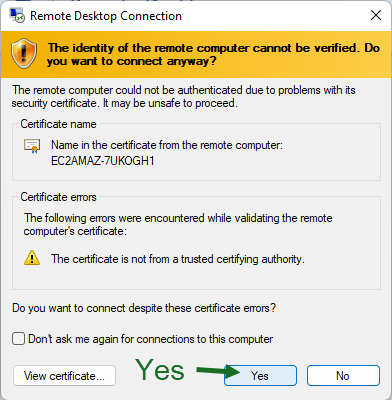The height and width of the screenshot is (400, 392).
Task: Click the shield warning icon in yellow banner
Action: click(24, 53)
